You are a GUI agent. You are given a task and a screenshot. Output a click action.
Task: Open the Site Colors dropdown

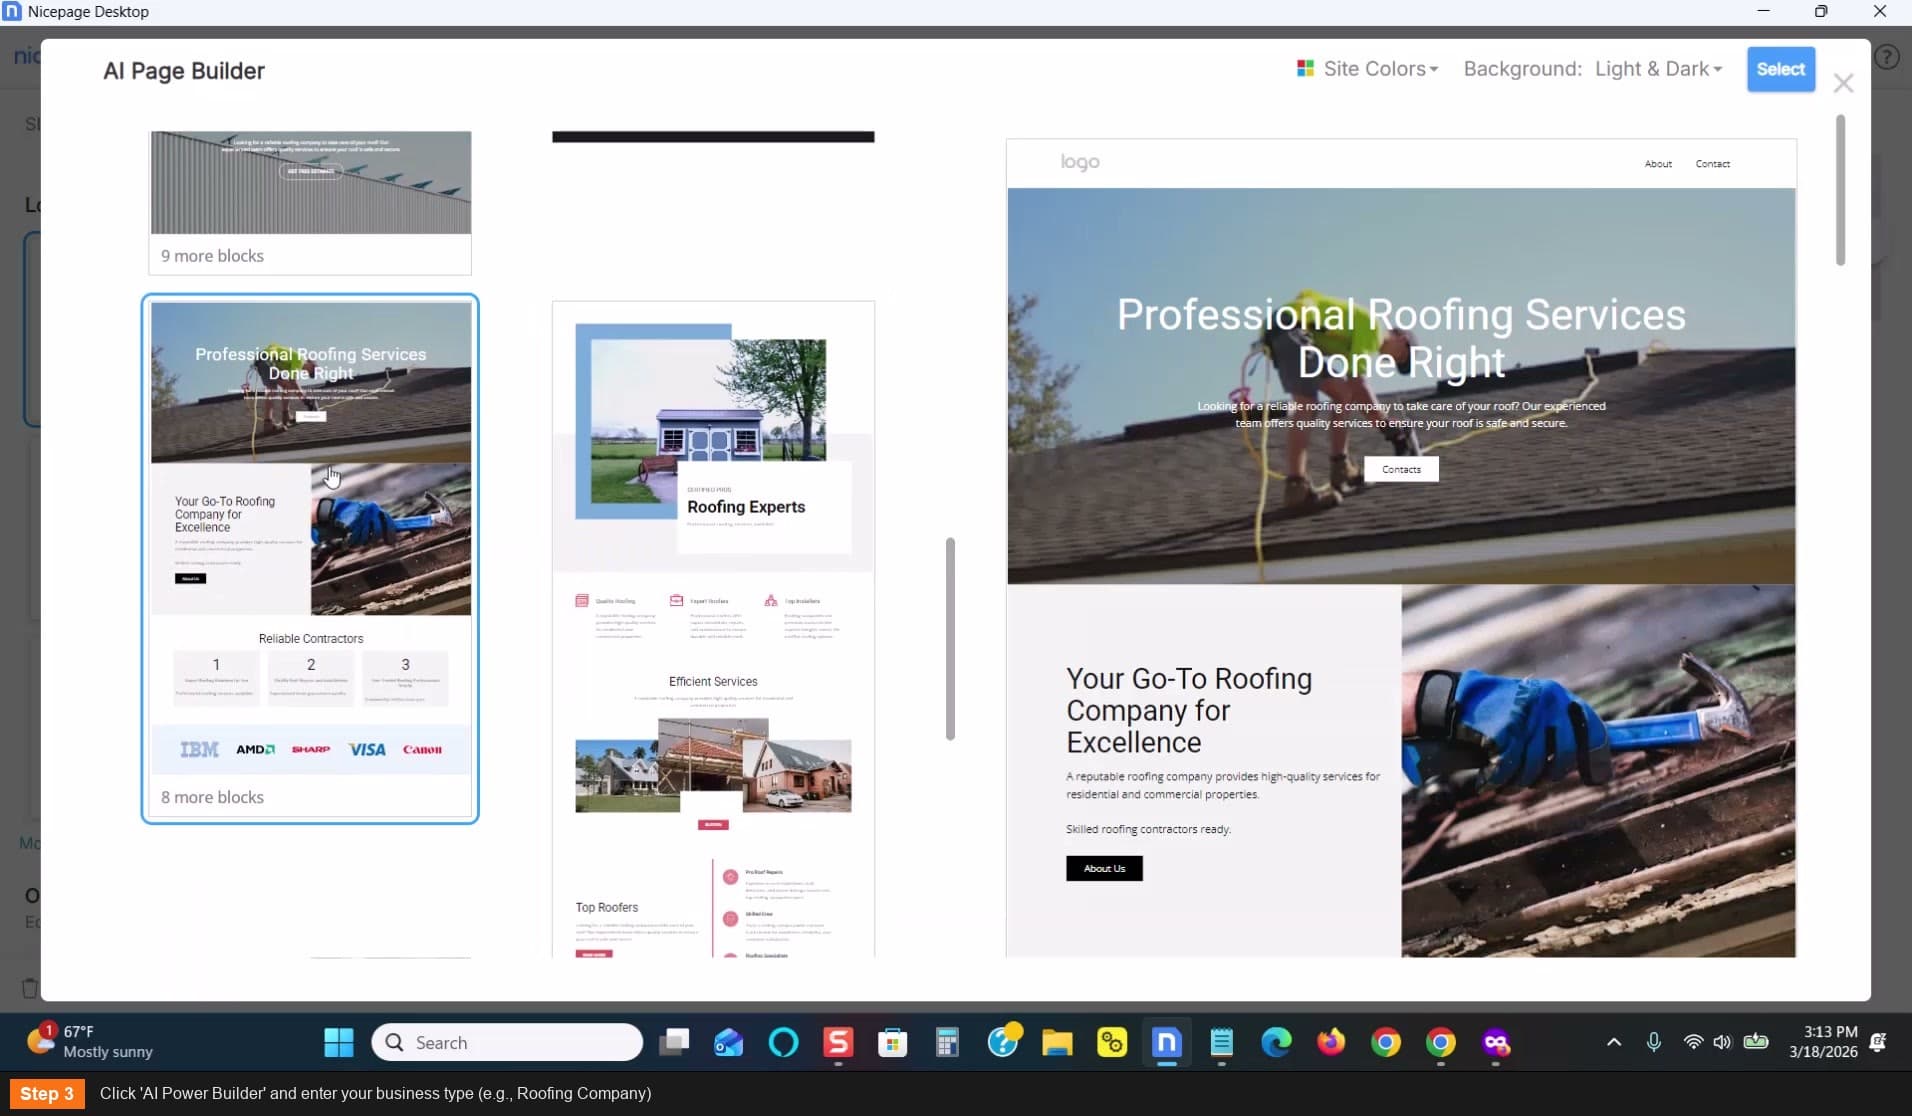(1367, 69)
